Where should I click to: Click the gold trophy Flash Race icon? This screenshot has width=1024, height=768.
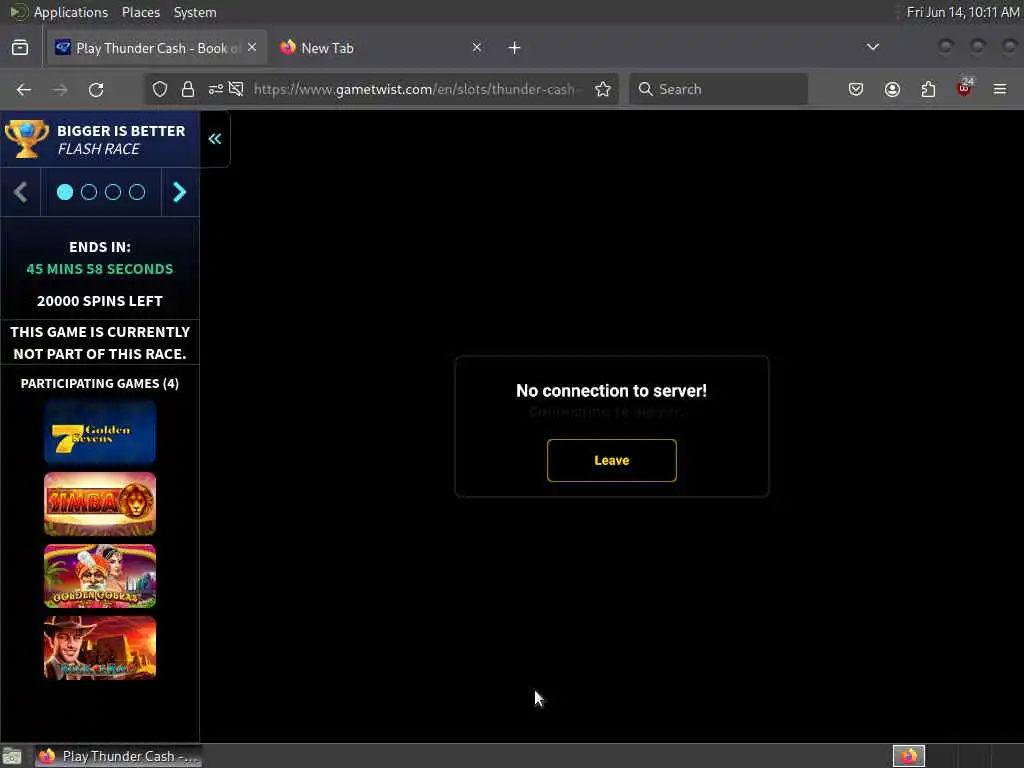click(26, 138)
